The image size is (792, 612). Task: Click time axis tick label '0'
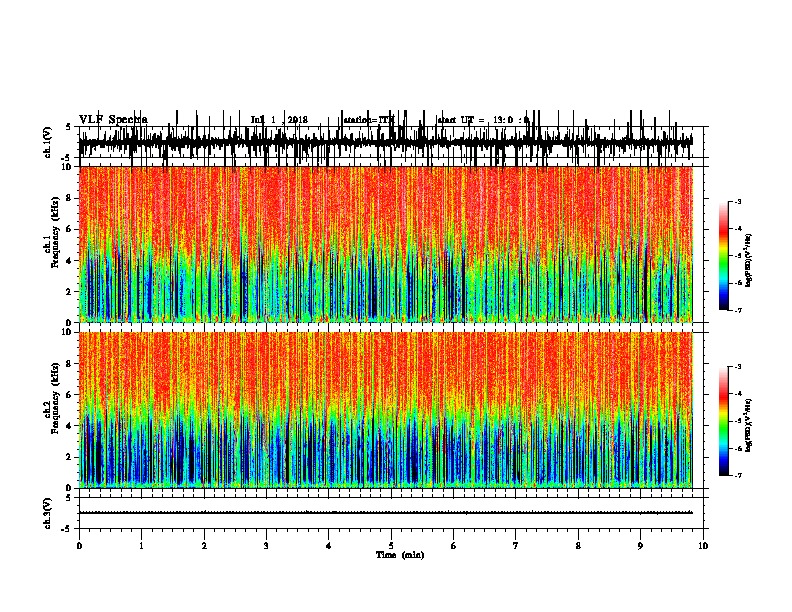(x=79, y=546)
